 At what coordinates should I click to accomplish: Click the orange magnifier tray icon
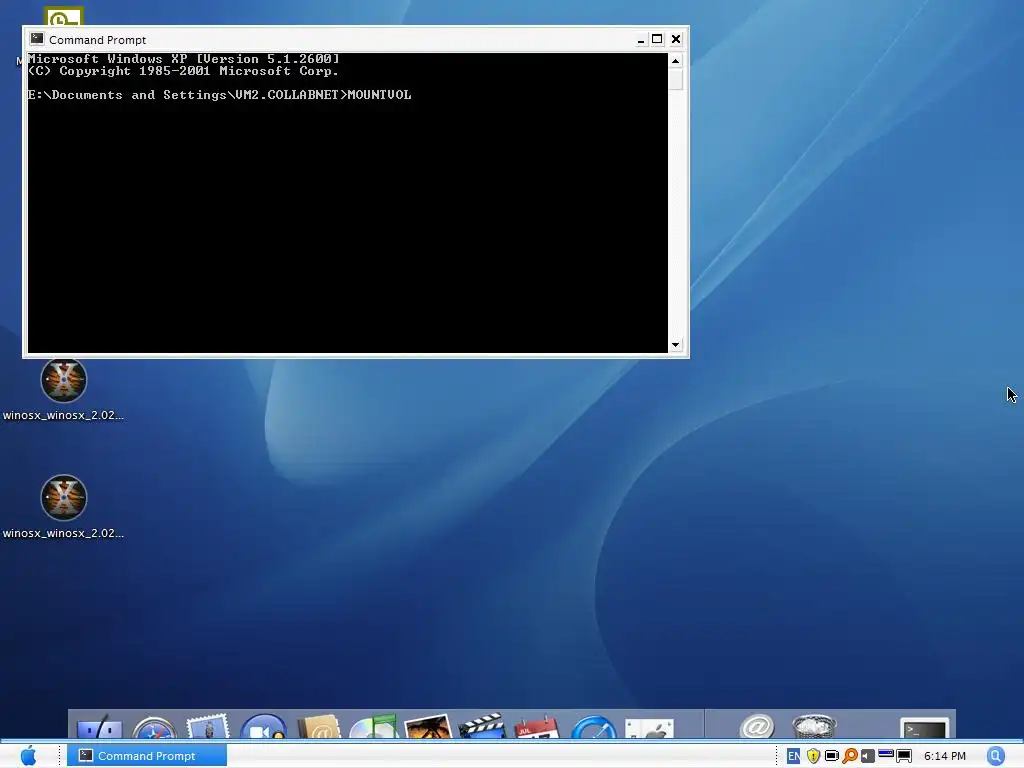click(850, 756)
